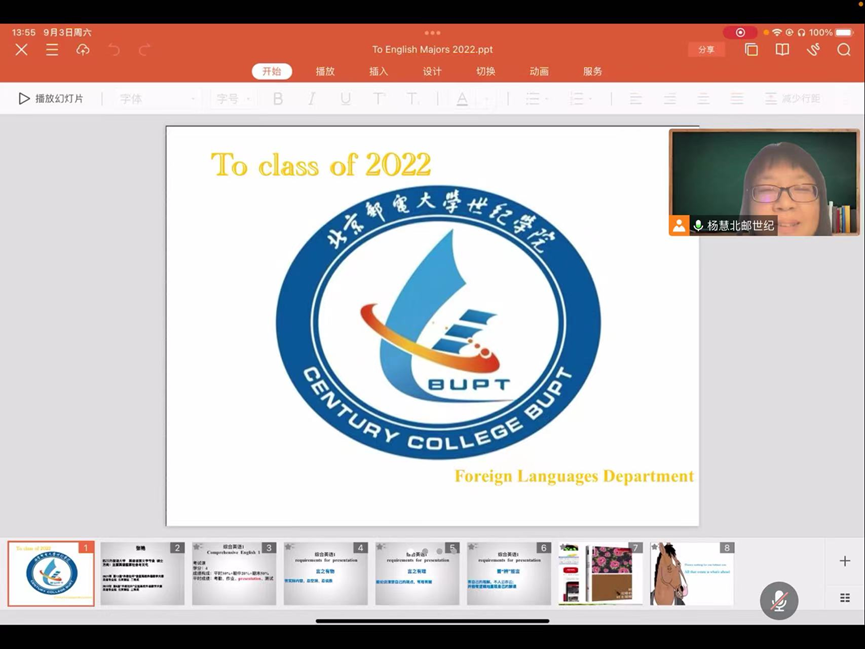Undo the last action
Screen dimensions: 865x649
coord(114,50)
